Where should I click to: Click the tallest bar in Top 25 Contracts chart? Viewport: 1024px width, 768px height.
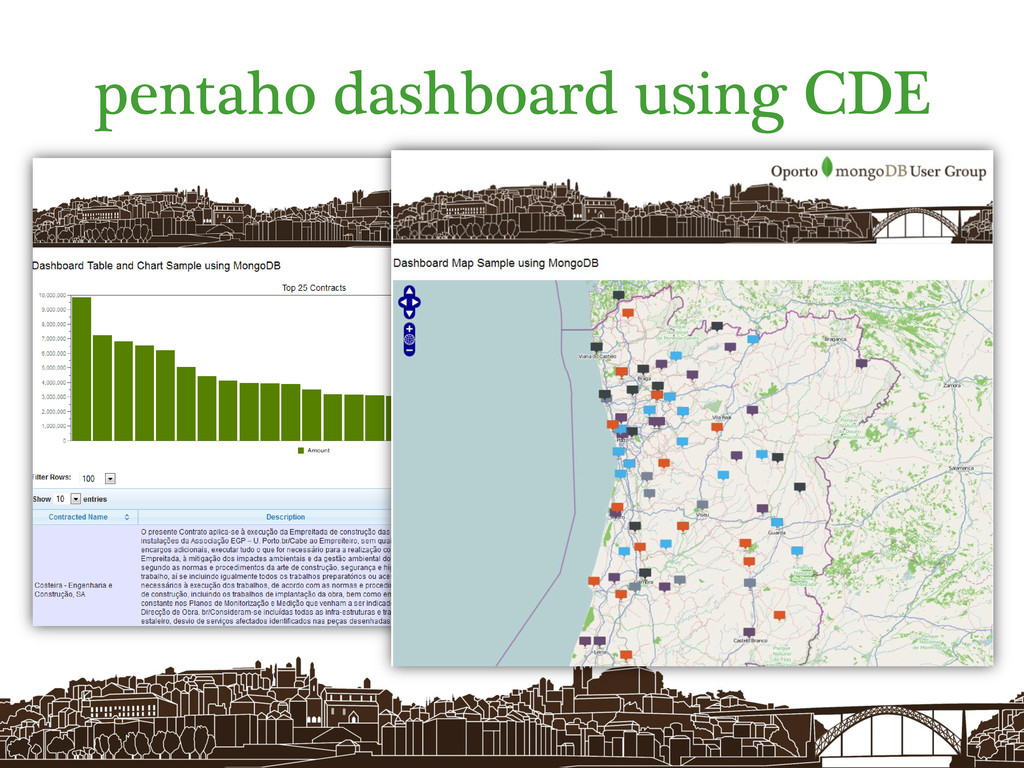tap(81, 369)
